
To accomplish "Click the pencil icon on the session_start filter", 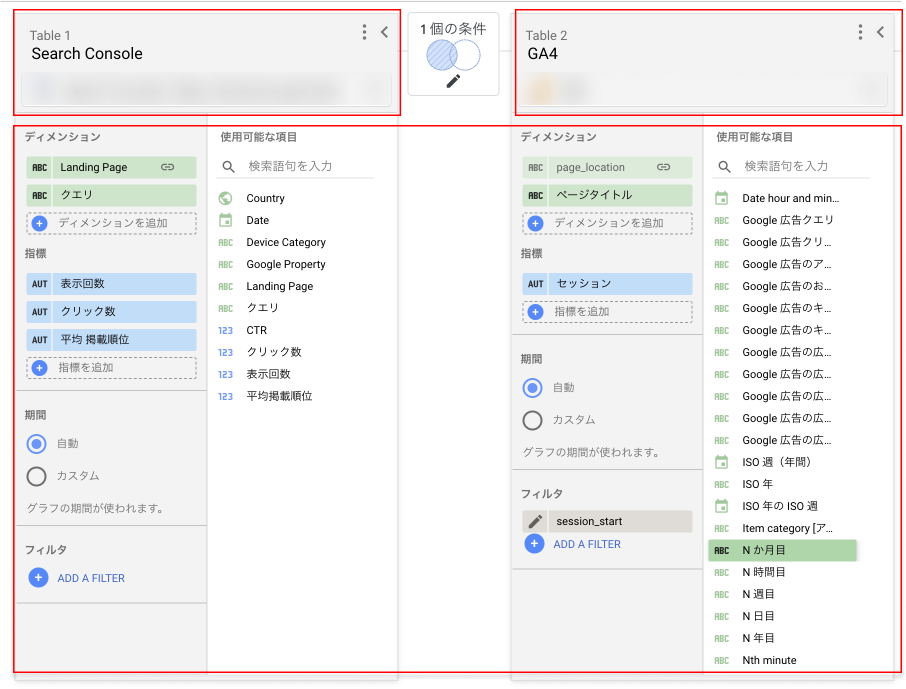I will coord(536,521).
